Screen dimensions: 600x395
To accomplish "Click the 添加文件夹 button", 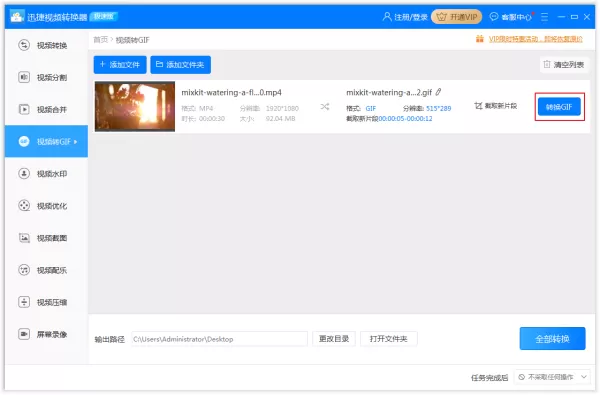I will 180,65.
